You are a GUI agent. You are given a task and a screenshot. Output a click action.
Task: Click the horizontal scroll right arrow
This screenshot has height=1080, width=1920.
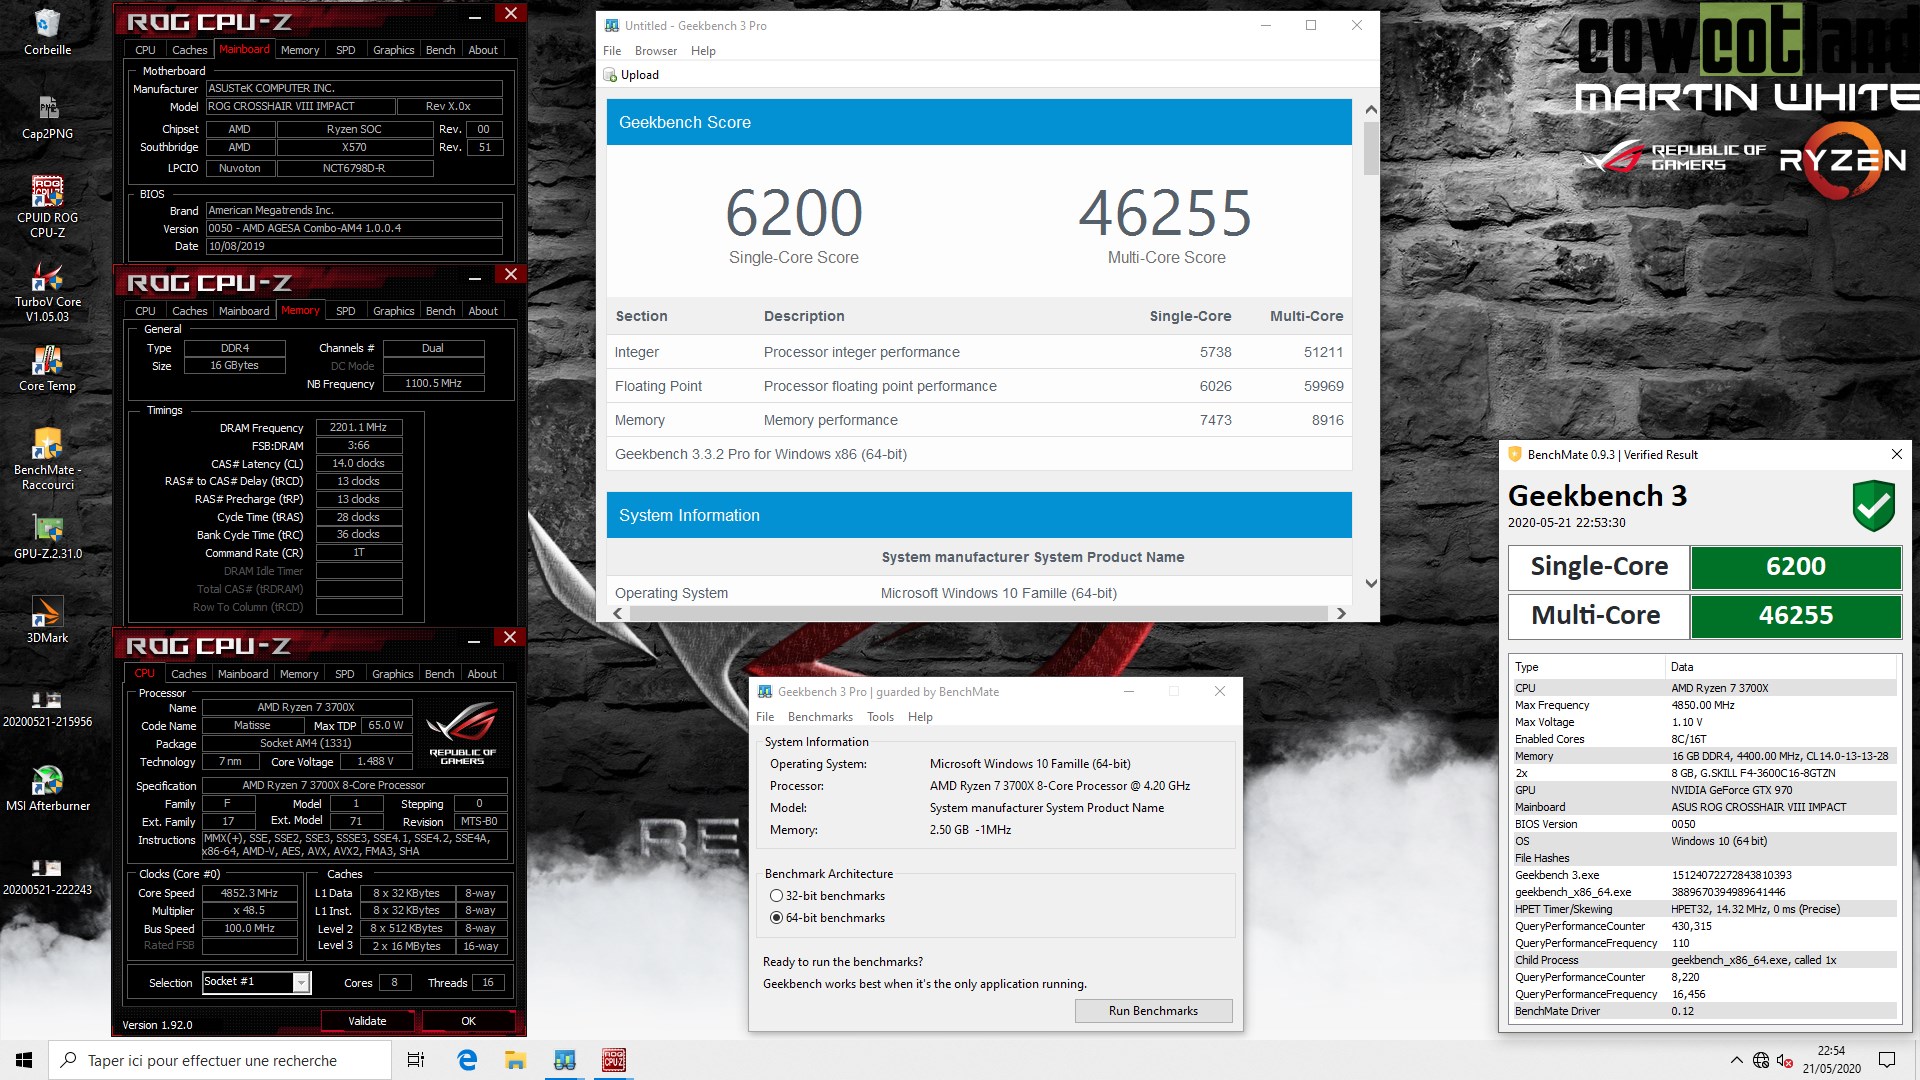pyautogui.click(x=1341, y=613)
